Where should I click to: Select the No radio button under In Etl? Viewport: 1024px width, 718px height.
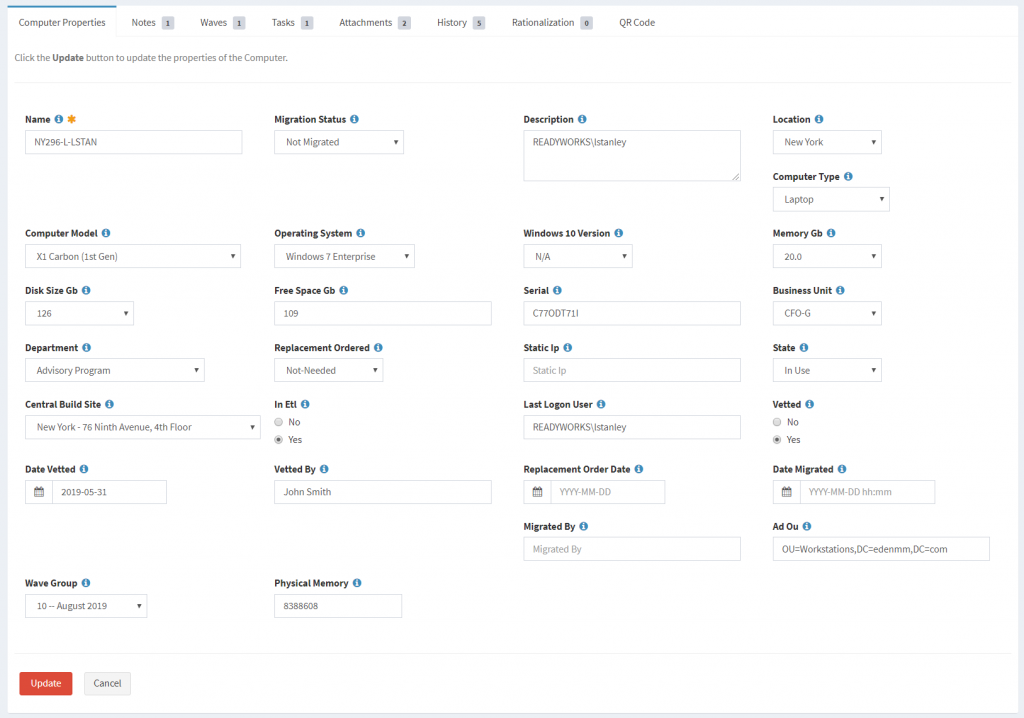278,422
